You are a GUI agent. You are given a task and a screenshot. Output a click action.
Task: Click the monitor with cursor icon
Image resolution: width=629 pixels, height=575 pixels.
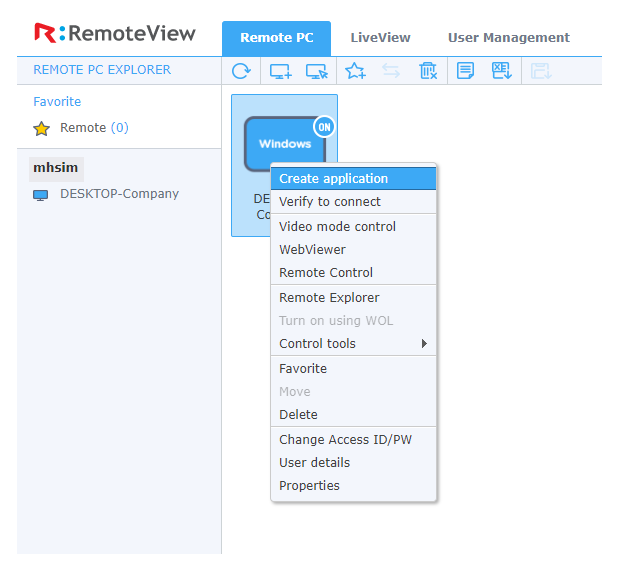pos(317,71)
